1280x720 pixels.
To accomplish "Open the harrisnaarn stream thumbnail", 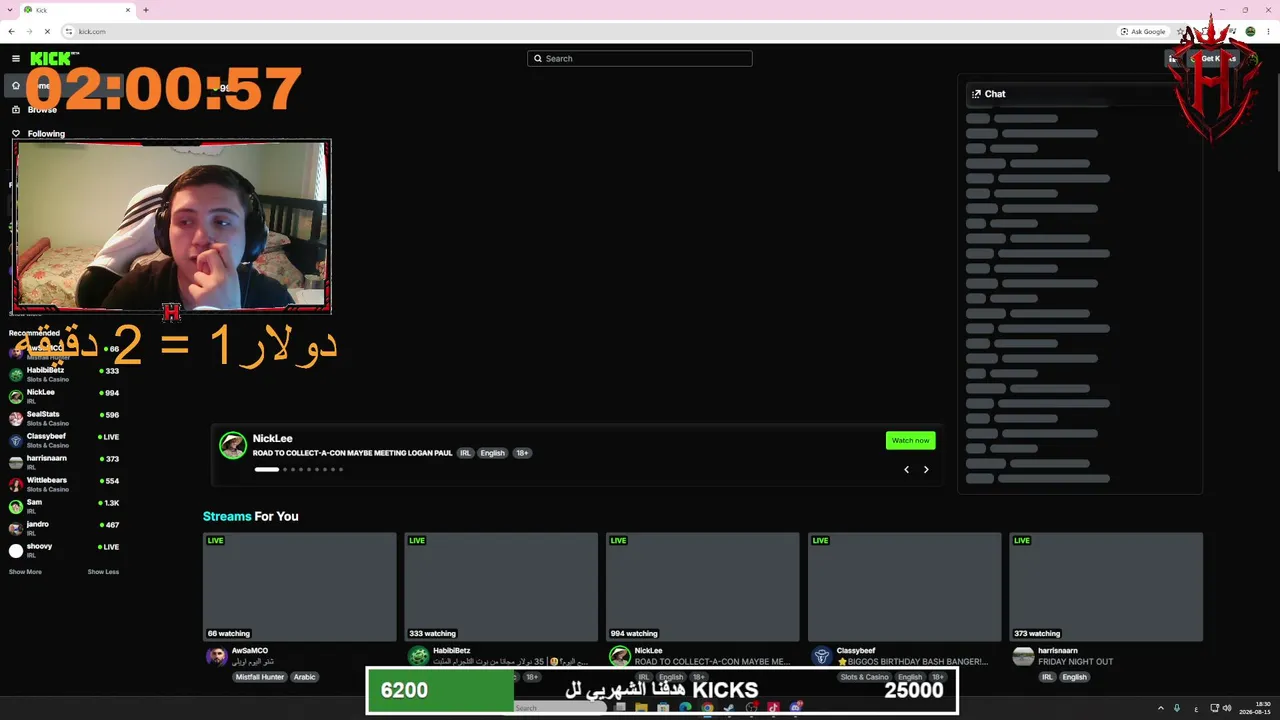I will (x=1106, y=587).
